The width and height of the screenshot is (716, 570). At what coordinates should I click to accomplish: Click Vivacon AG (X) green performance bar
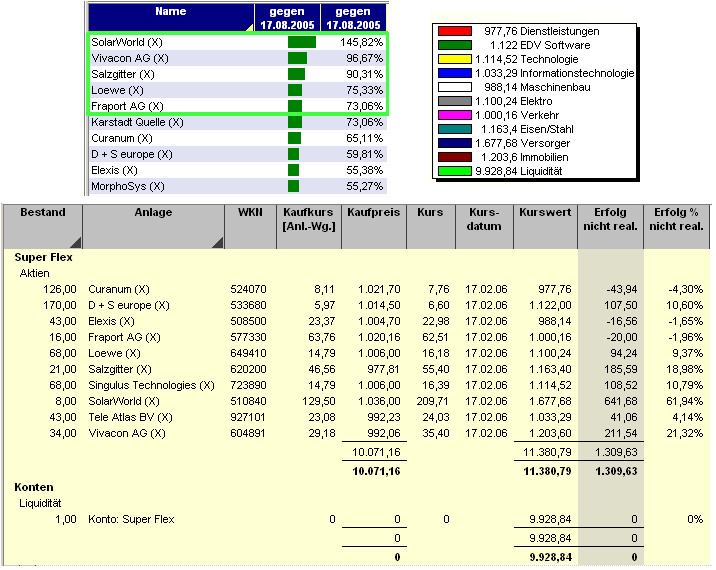(297, 58)
